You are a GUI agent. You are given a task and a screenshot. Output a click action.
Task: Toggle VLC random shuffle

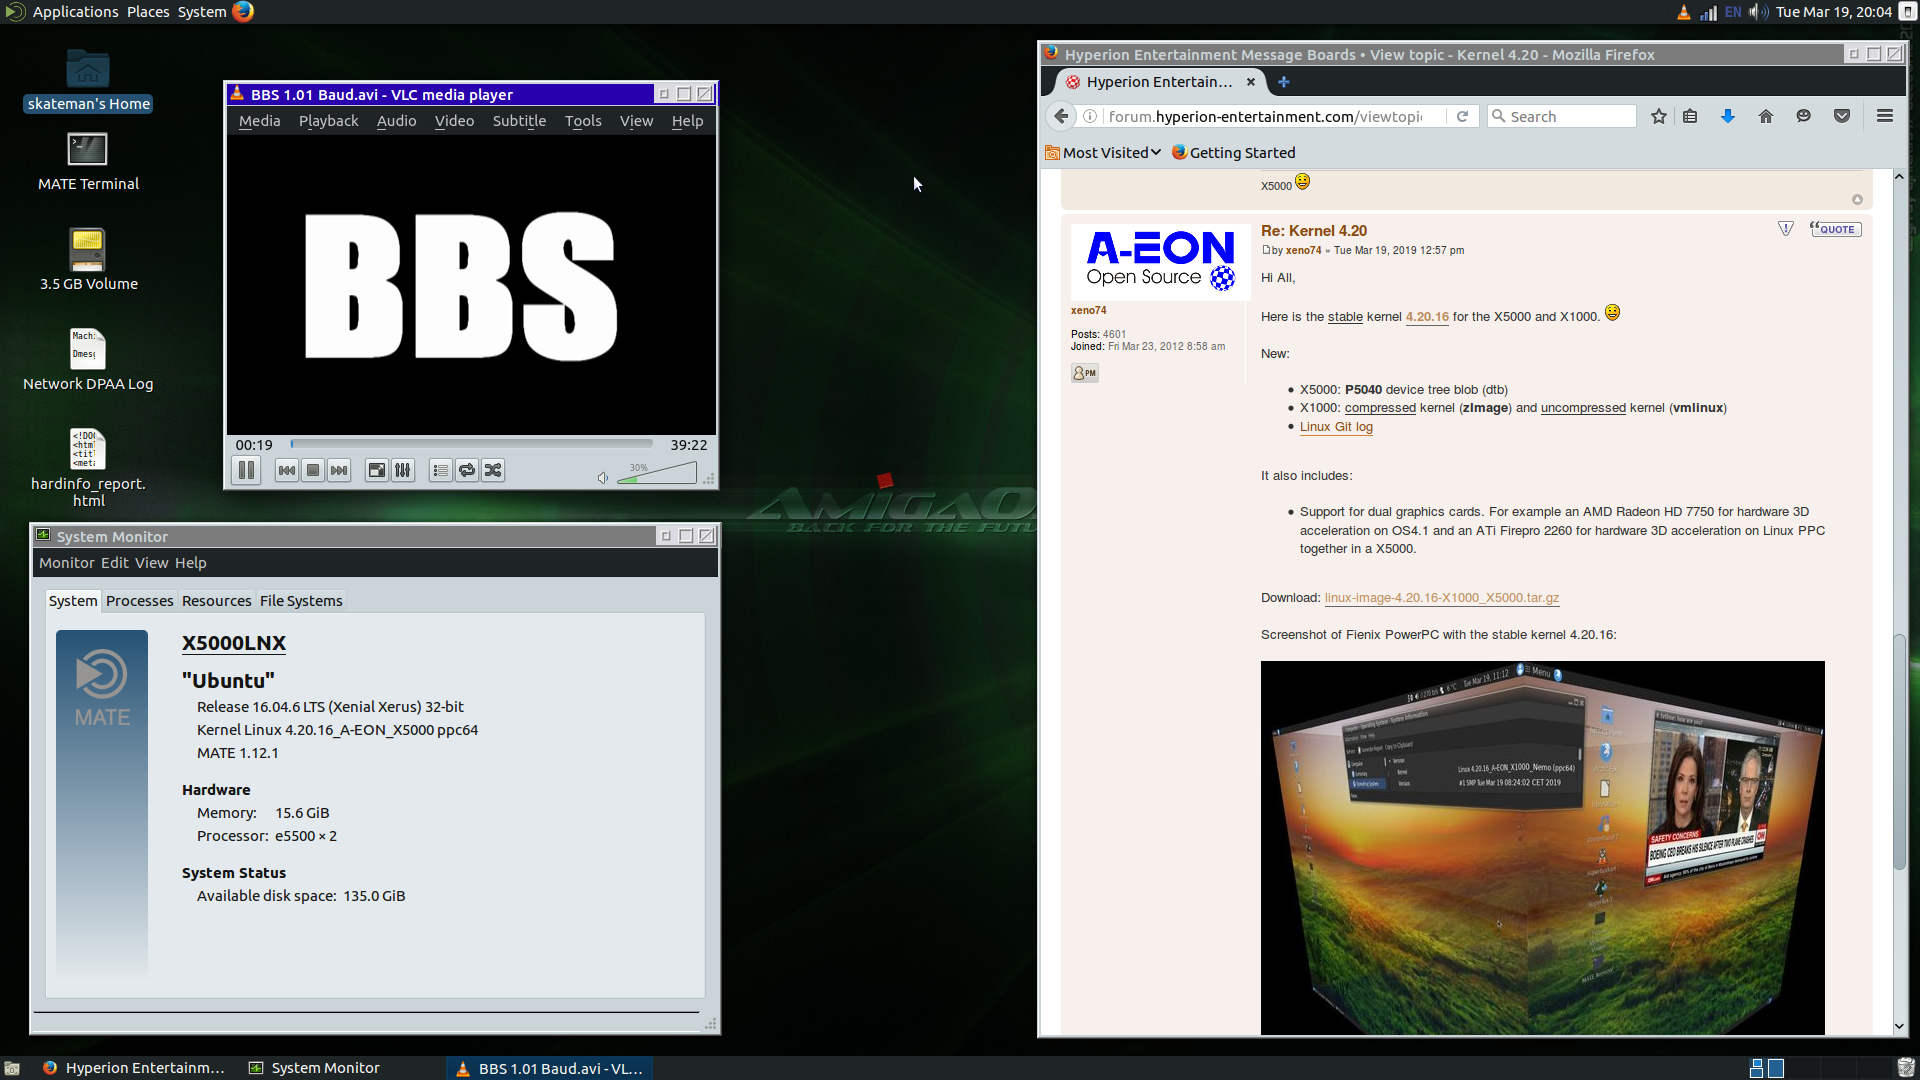coord(493,470)
